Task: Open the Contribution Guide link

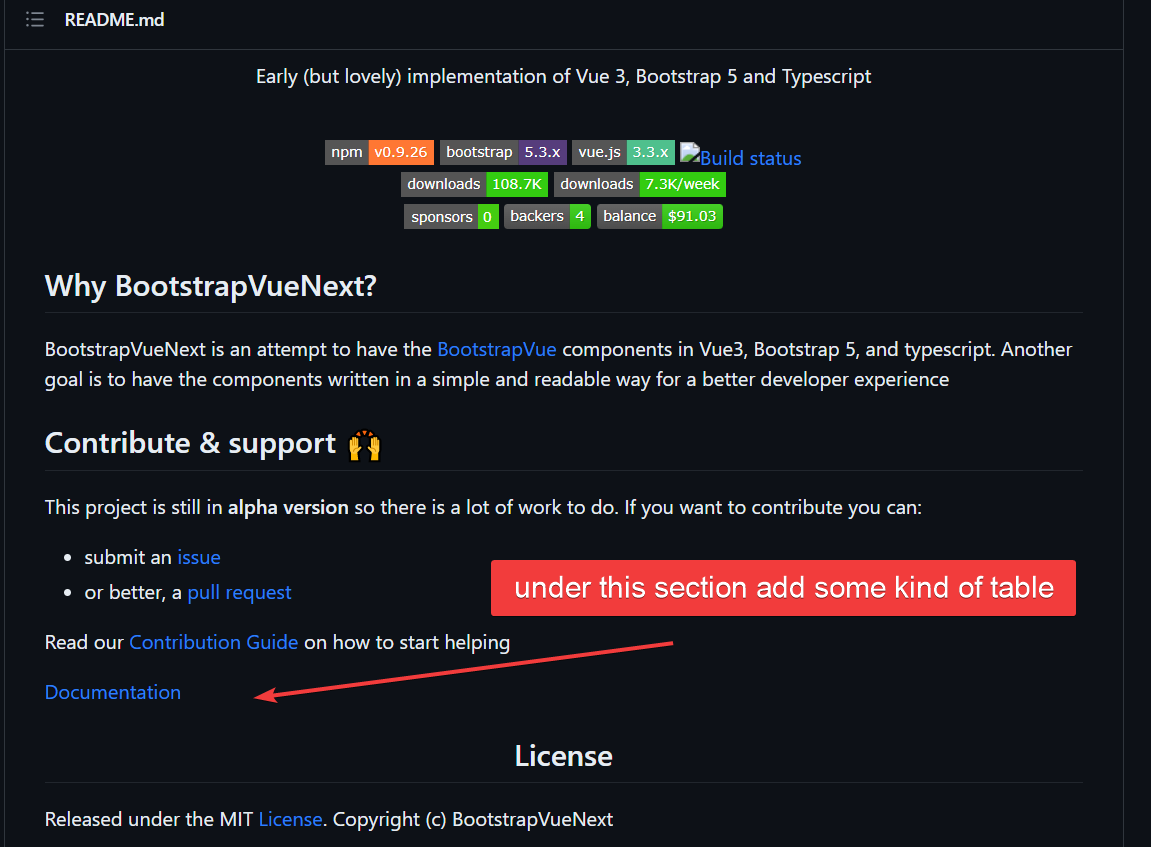Action: click(213, 642)
